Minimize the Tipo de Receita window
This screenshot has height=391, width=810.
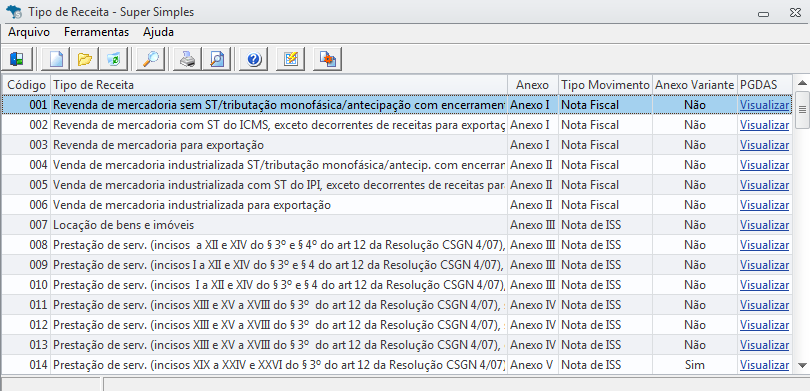pyautogui.click(x=764, y=13)
